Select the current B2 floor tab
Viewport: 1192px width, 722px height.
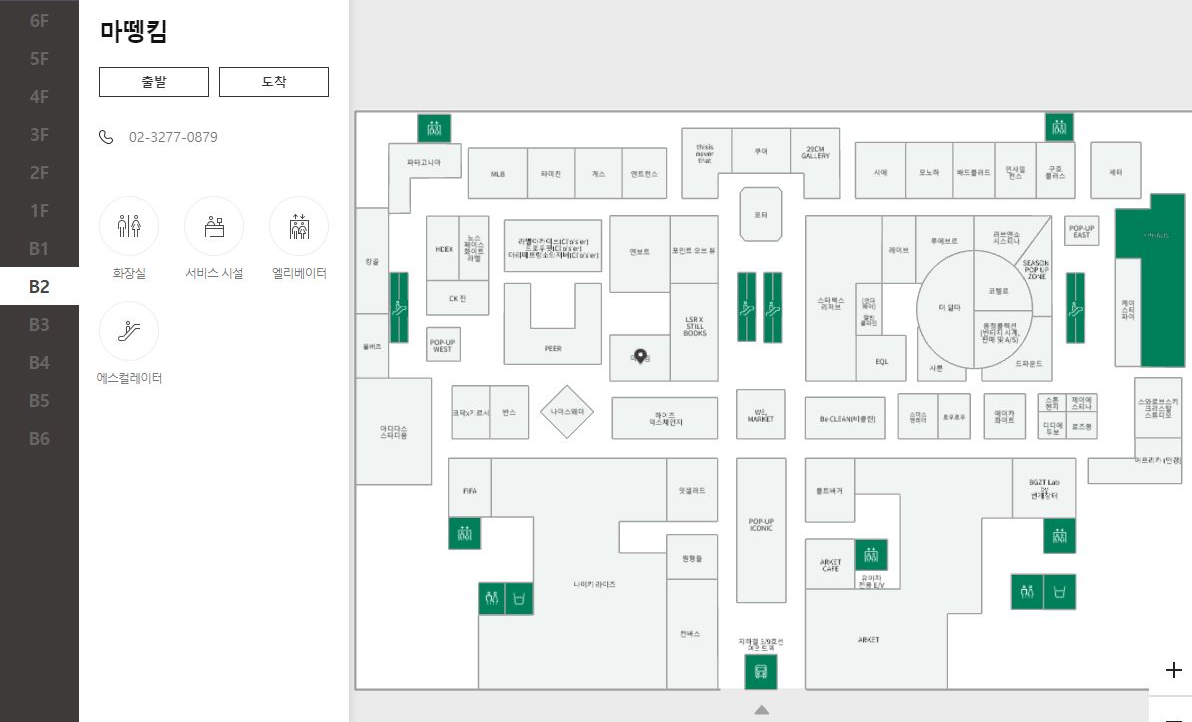coord(40,287)
